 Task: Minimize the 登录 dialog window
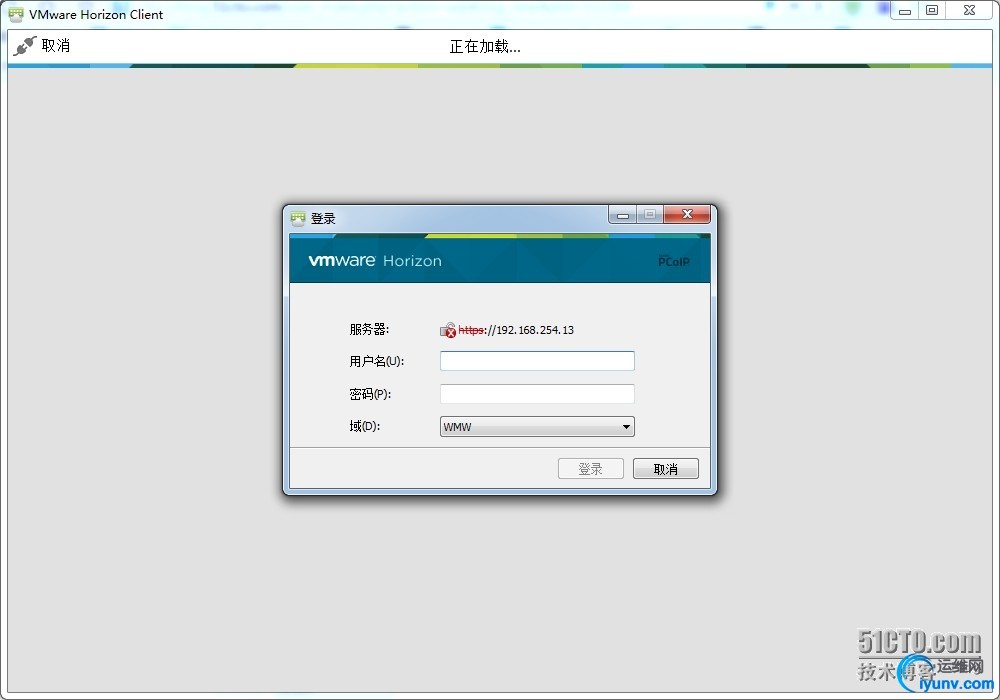(x=622, y=215)
